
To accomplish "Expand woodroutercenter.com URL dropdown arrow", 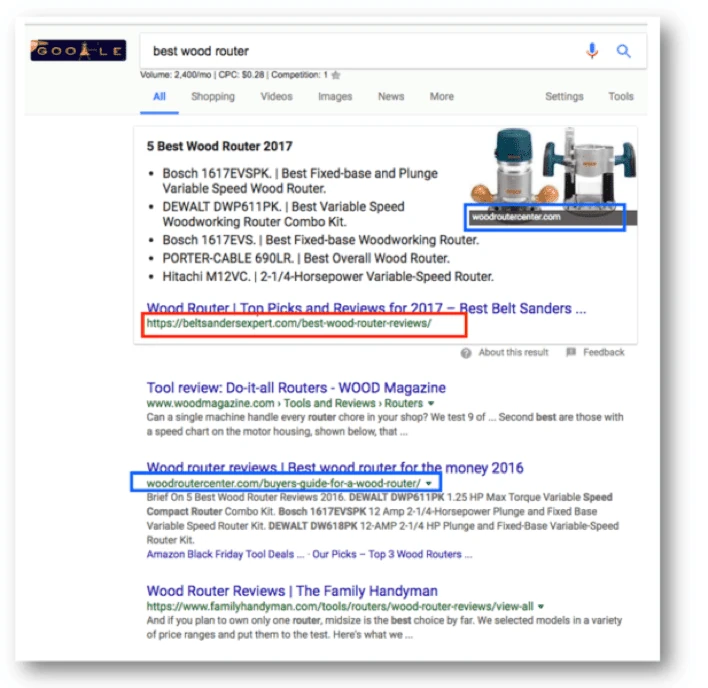I will pyautogui.click(x=429, y=483).
